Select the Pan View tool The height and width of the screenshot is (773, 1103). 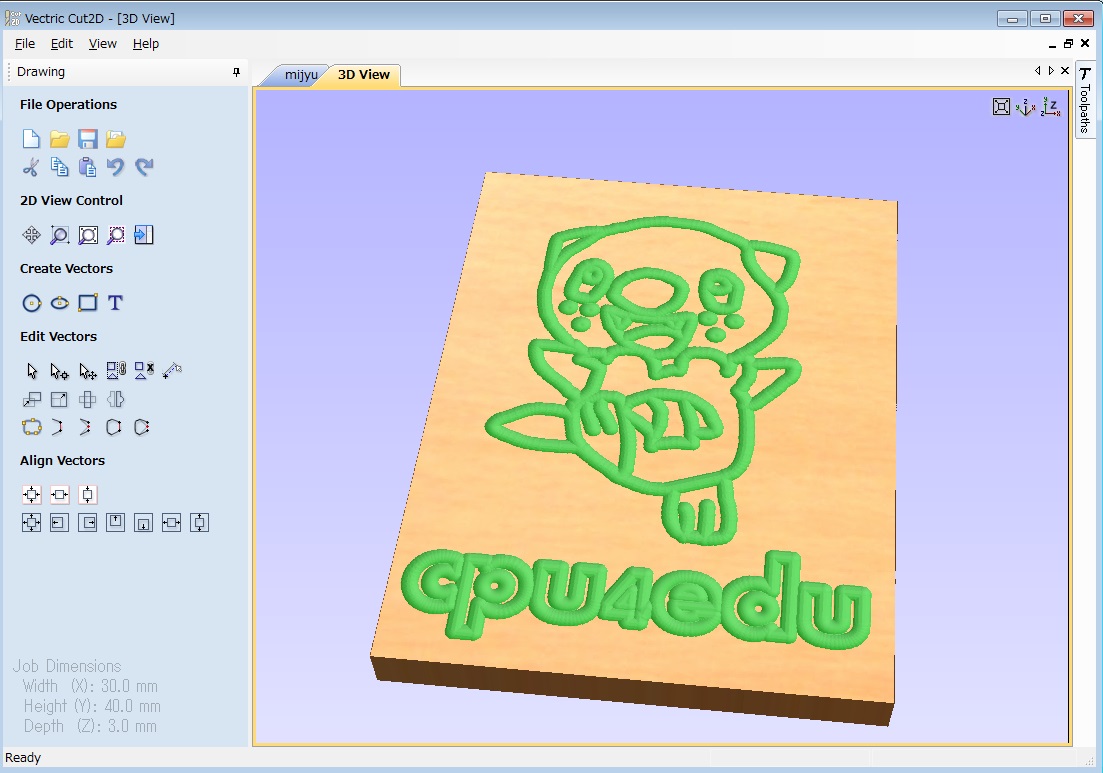(32, 235)
